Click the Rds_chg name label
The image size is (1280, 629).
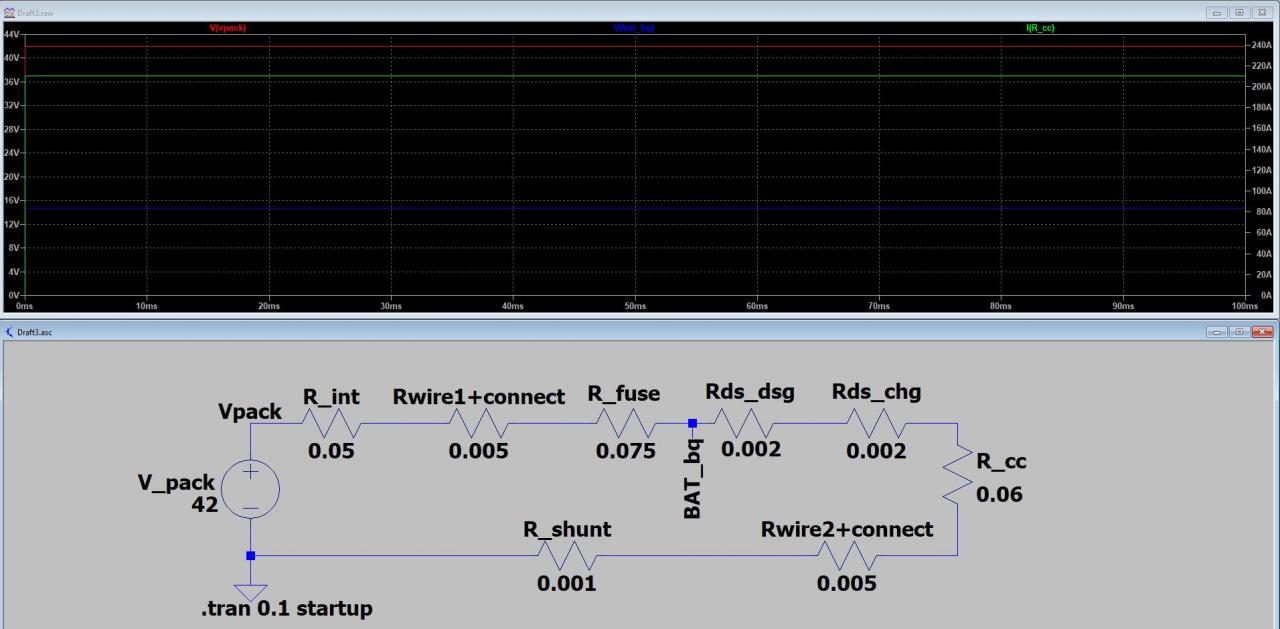click(x=876, y=392)
